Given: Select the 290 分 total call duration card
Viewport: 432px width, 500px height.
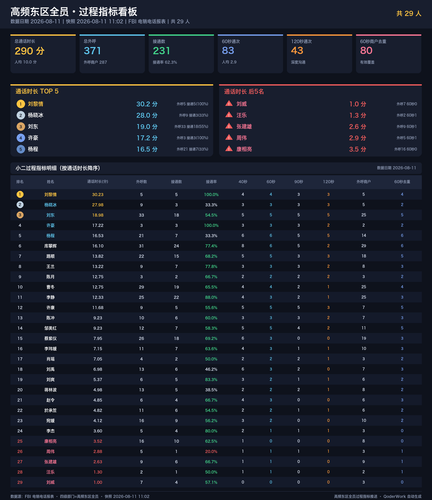Looking at the screenshot, I should (43, 54).
